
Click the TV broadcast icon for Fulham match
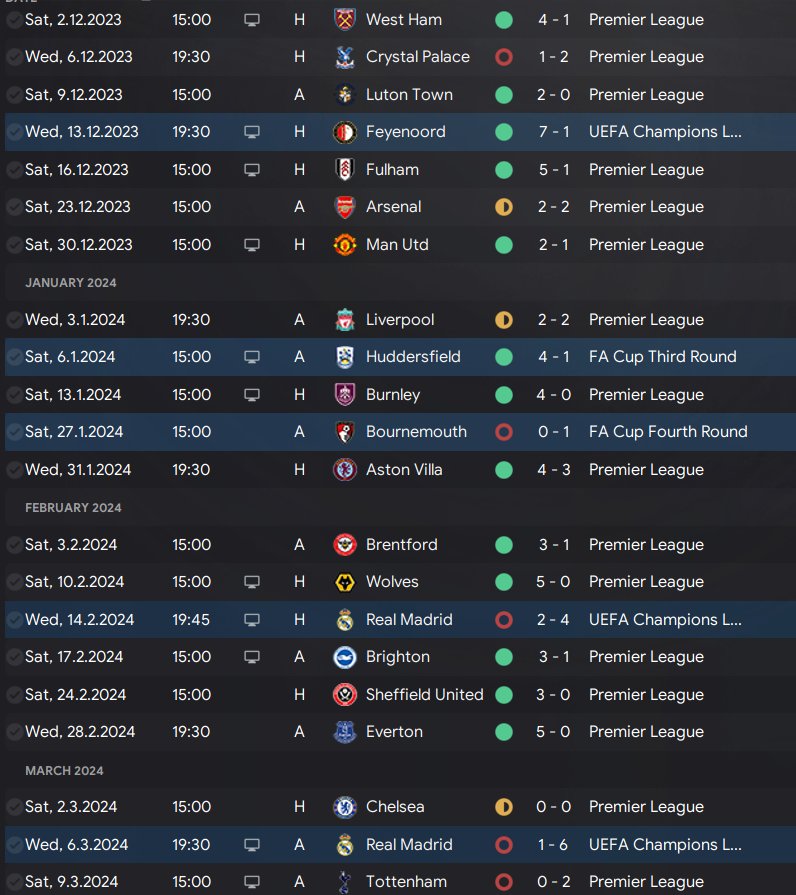coord(252,170)
